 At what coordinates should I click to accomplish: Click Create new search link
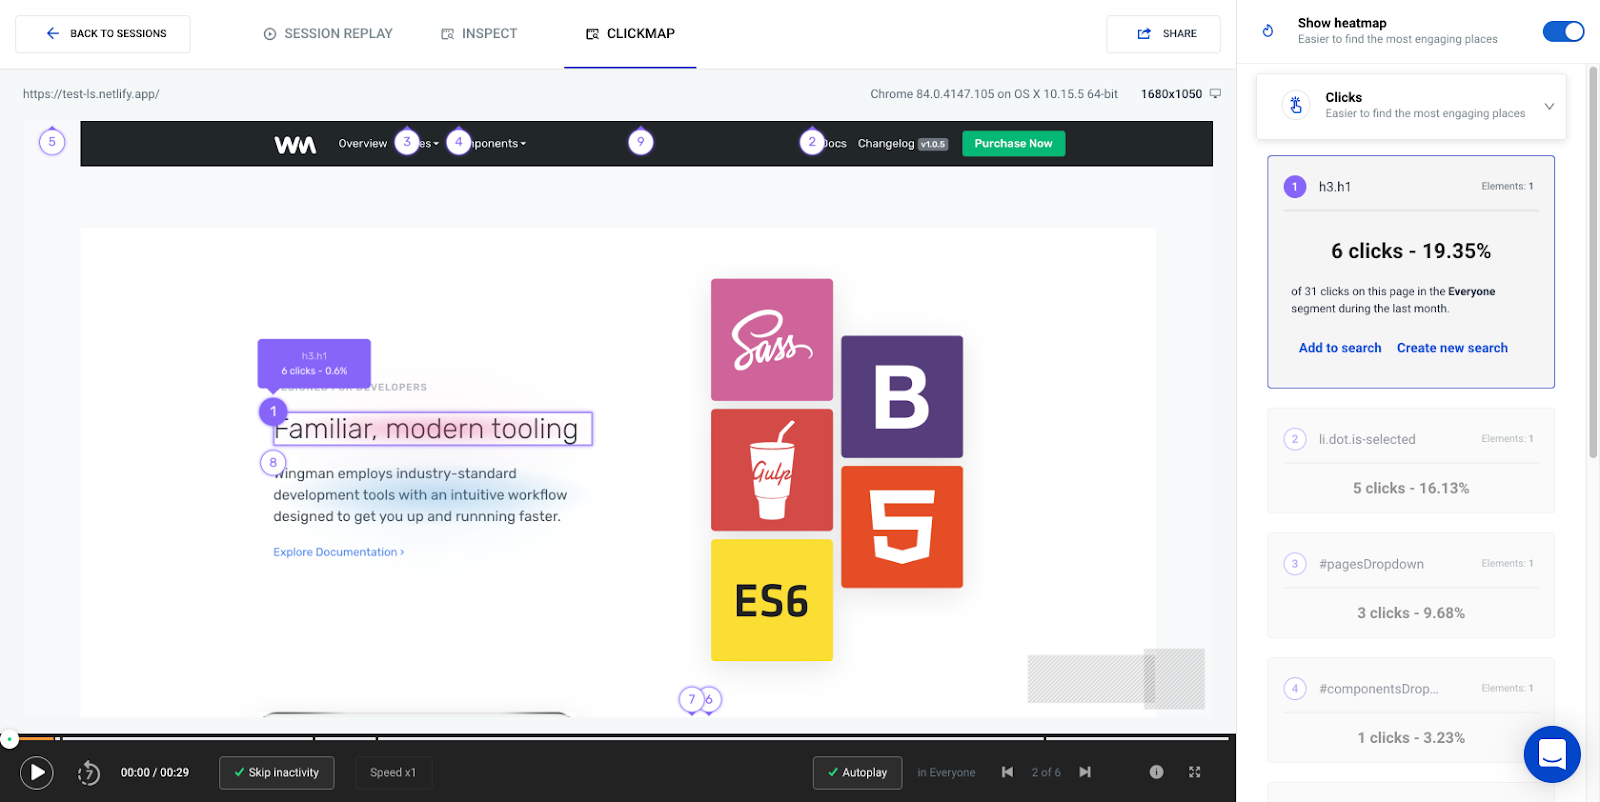[1452, 348]
